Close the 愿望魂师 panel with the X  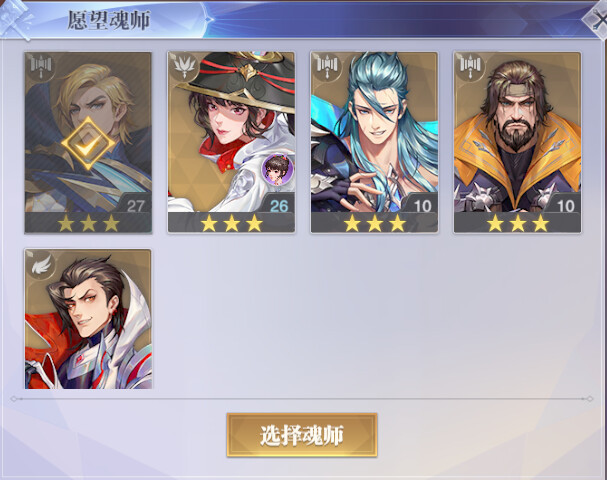click(x=598, y=20)
